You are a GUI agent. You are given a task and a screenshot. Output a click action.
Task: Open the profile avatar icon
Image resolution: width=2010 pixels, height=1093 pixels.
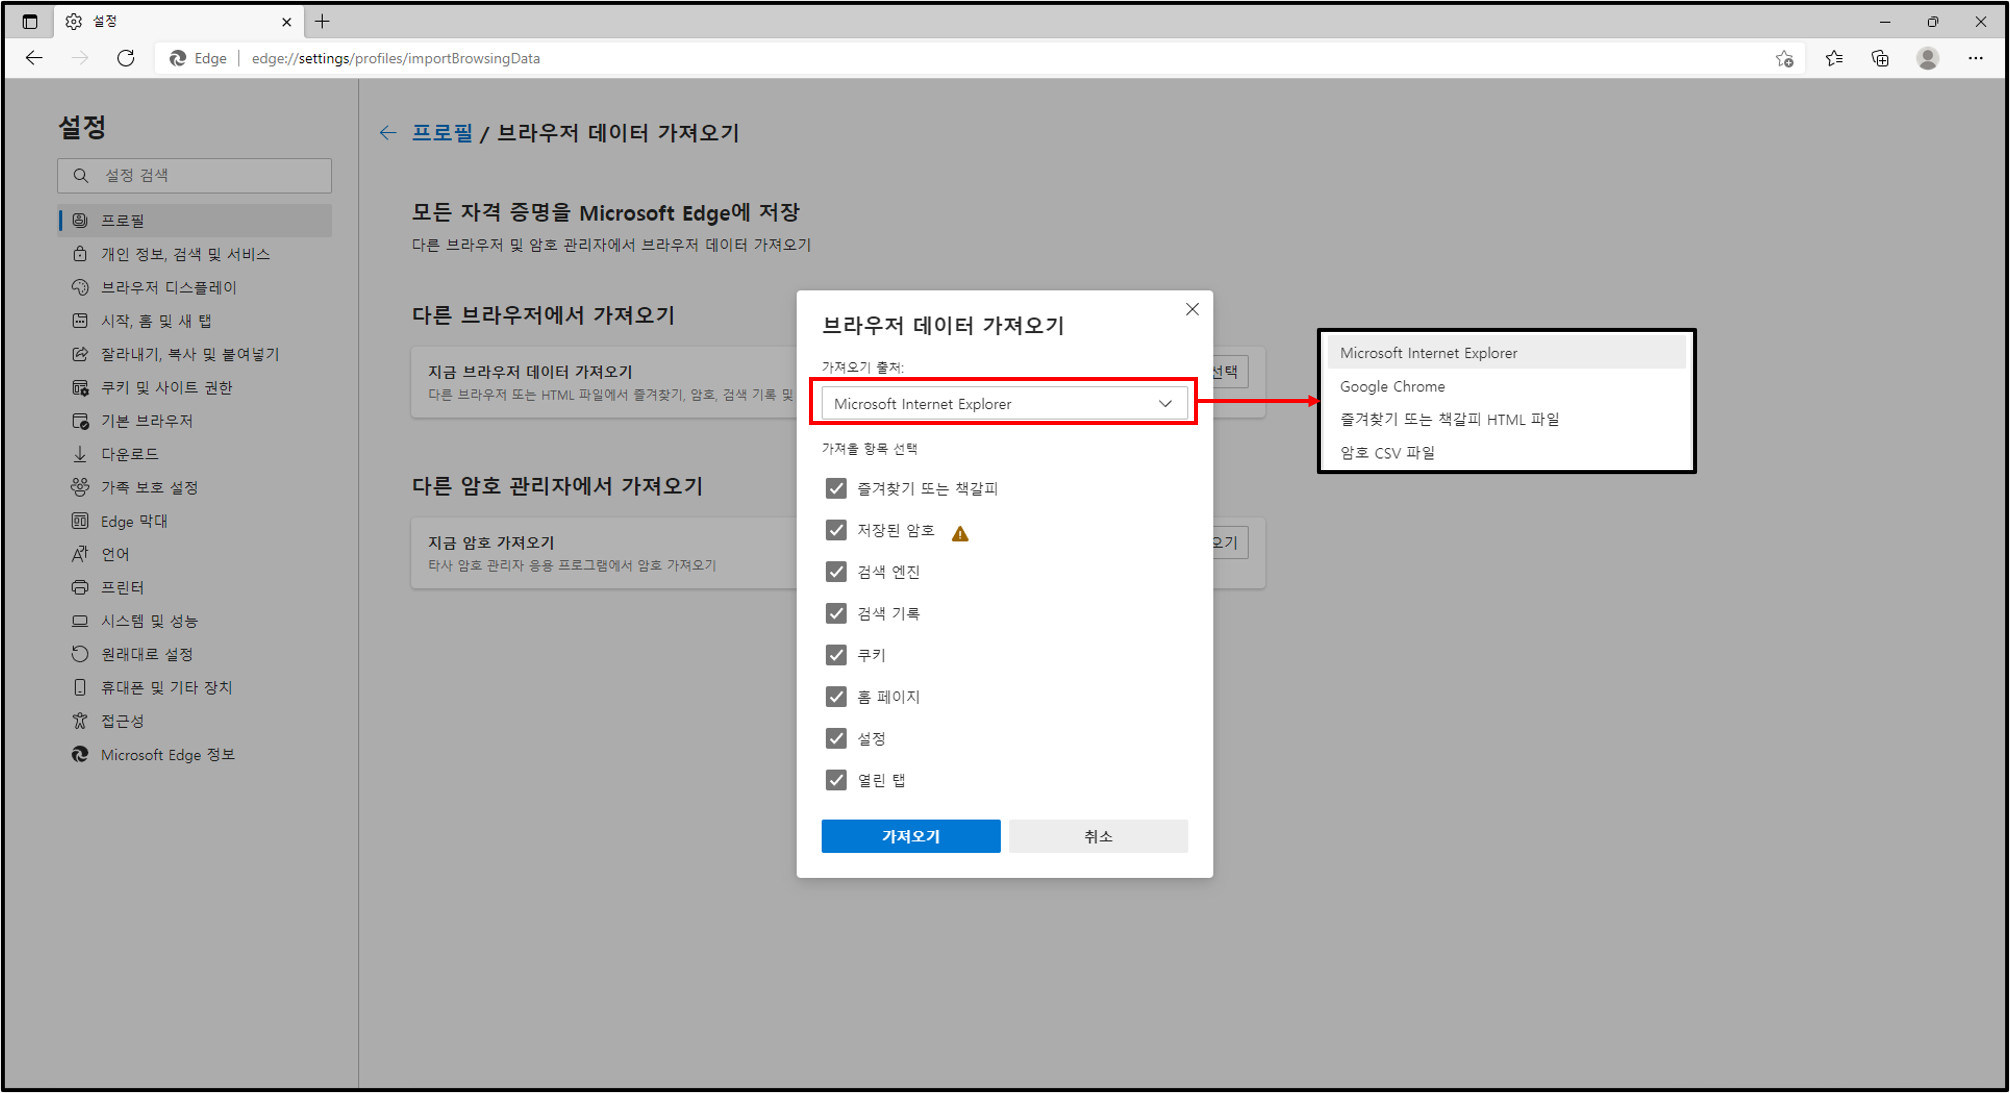point(1928,58)
